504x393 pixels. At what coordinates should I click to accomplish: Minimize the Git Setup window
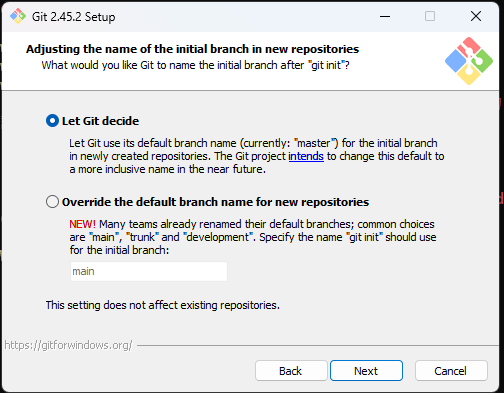[x=385, y=16]
